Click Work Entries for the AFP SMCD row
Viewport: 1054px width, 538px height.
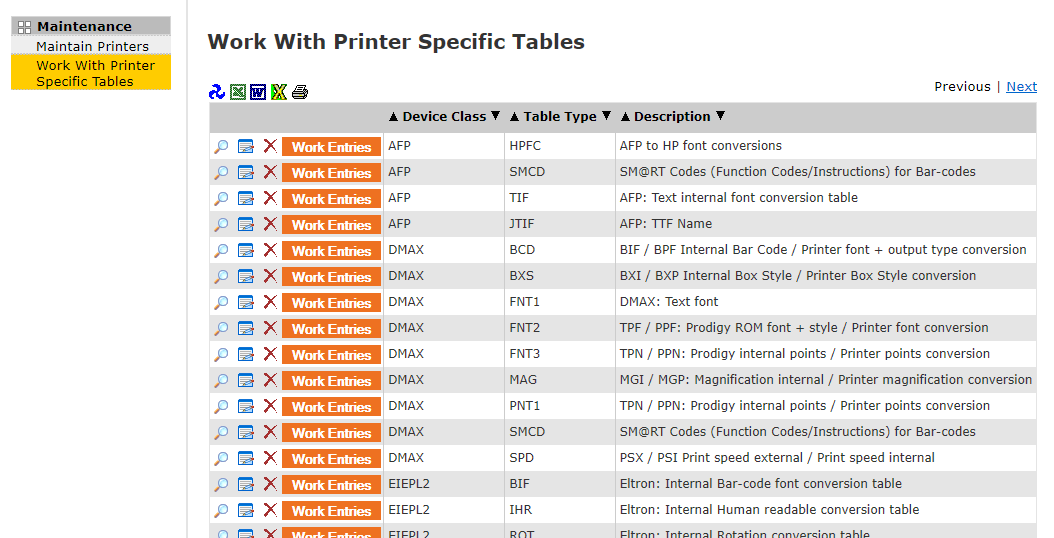coord(331,173)
